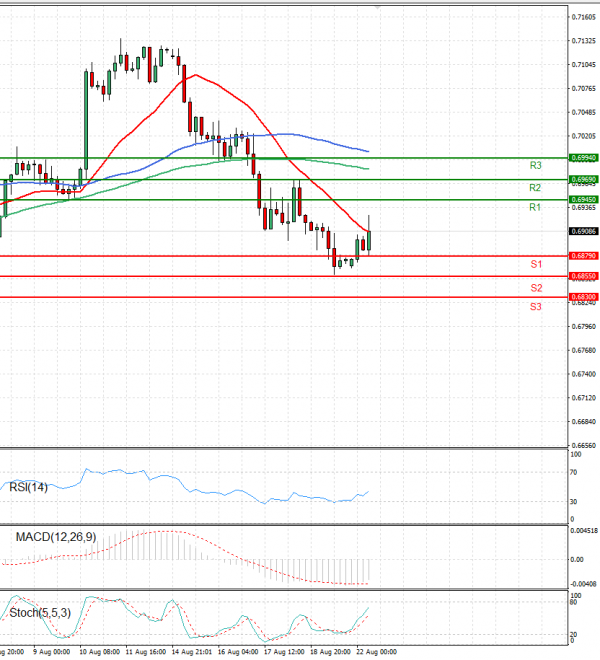
Task: Click the MACD 0.004518 scale value
Action: [x=584, y=531]
